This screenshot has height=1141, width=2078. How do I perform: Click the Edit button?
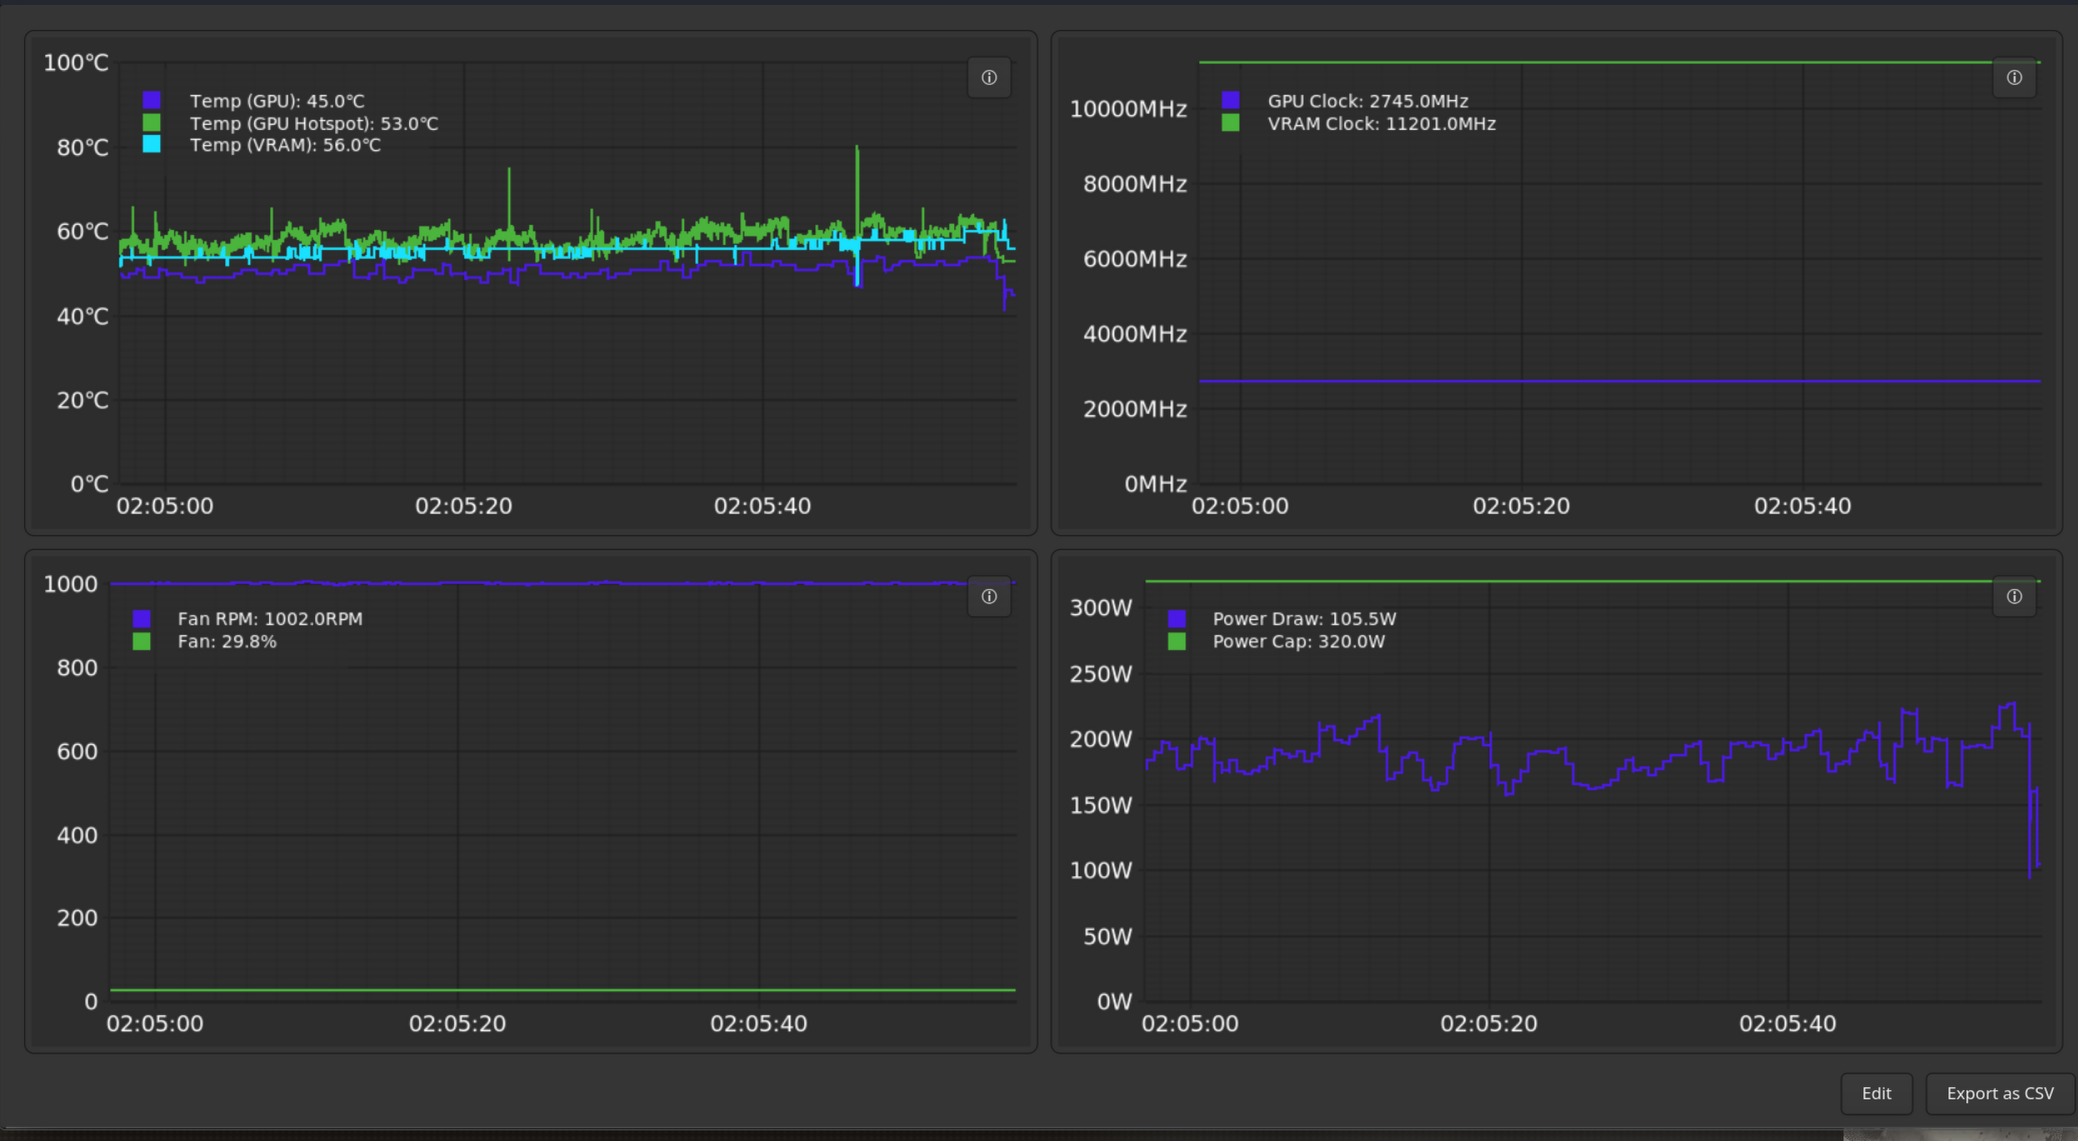coord(1876,1093)
